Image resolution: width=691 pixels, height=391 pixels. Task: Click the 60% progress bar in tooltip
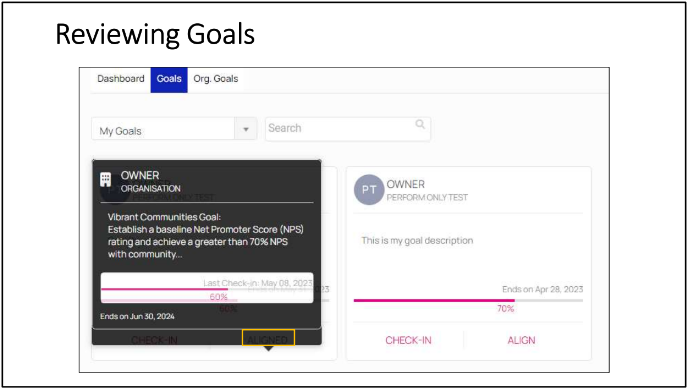point(207,289)
